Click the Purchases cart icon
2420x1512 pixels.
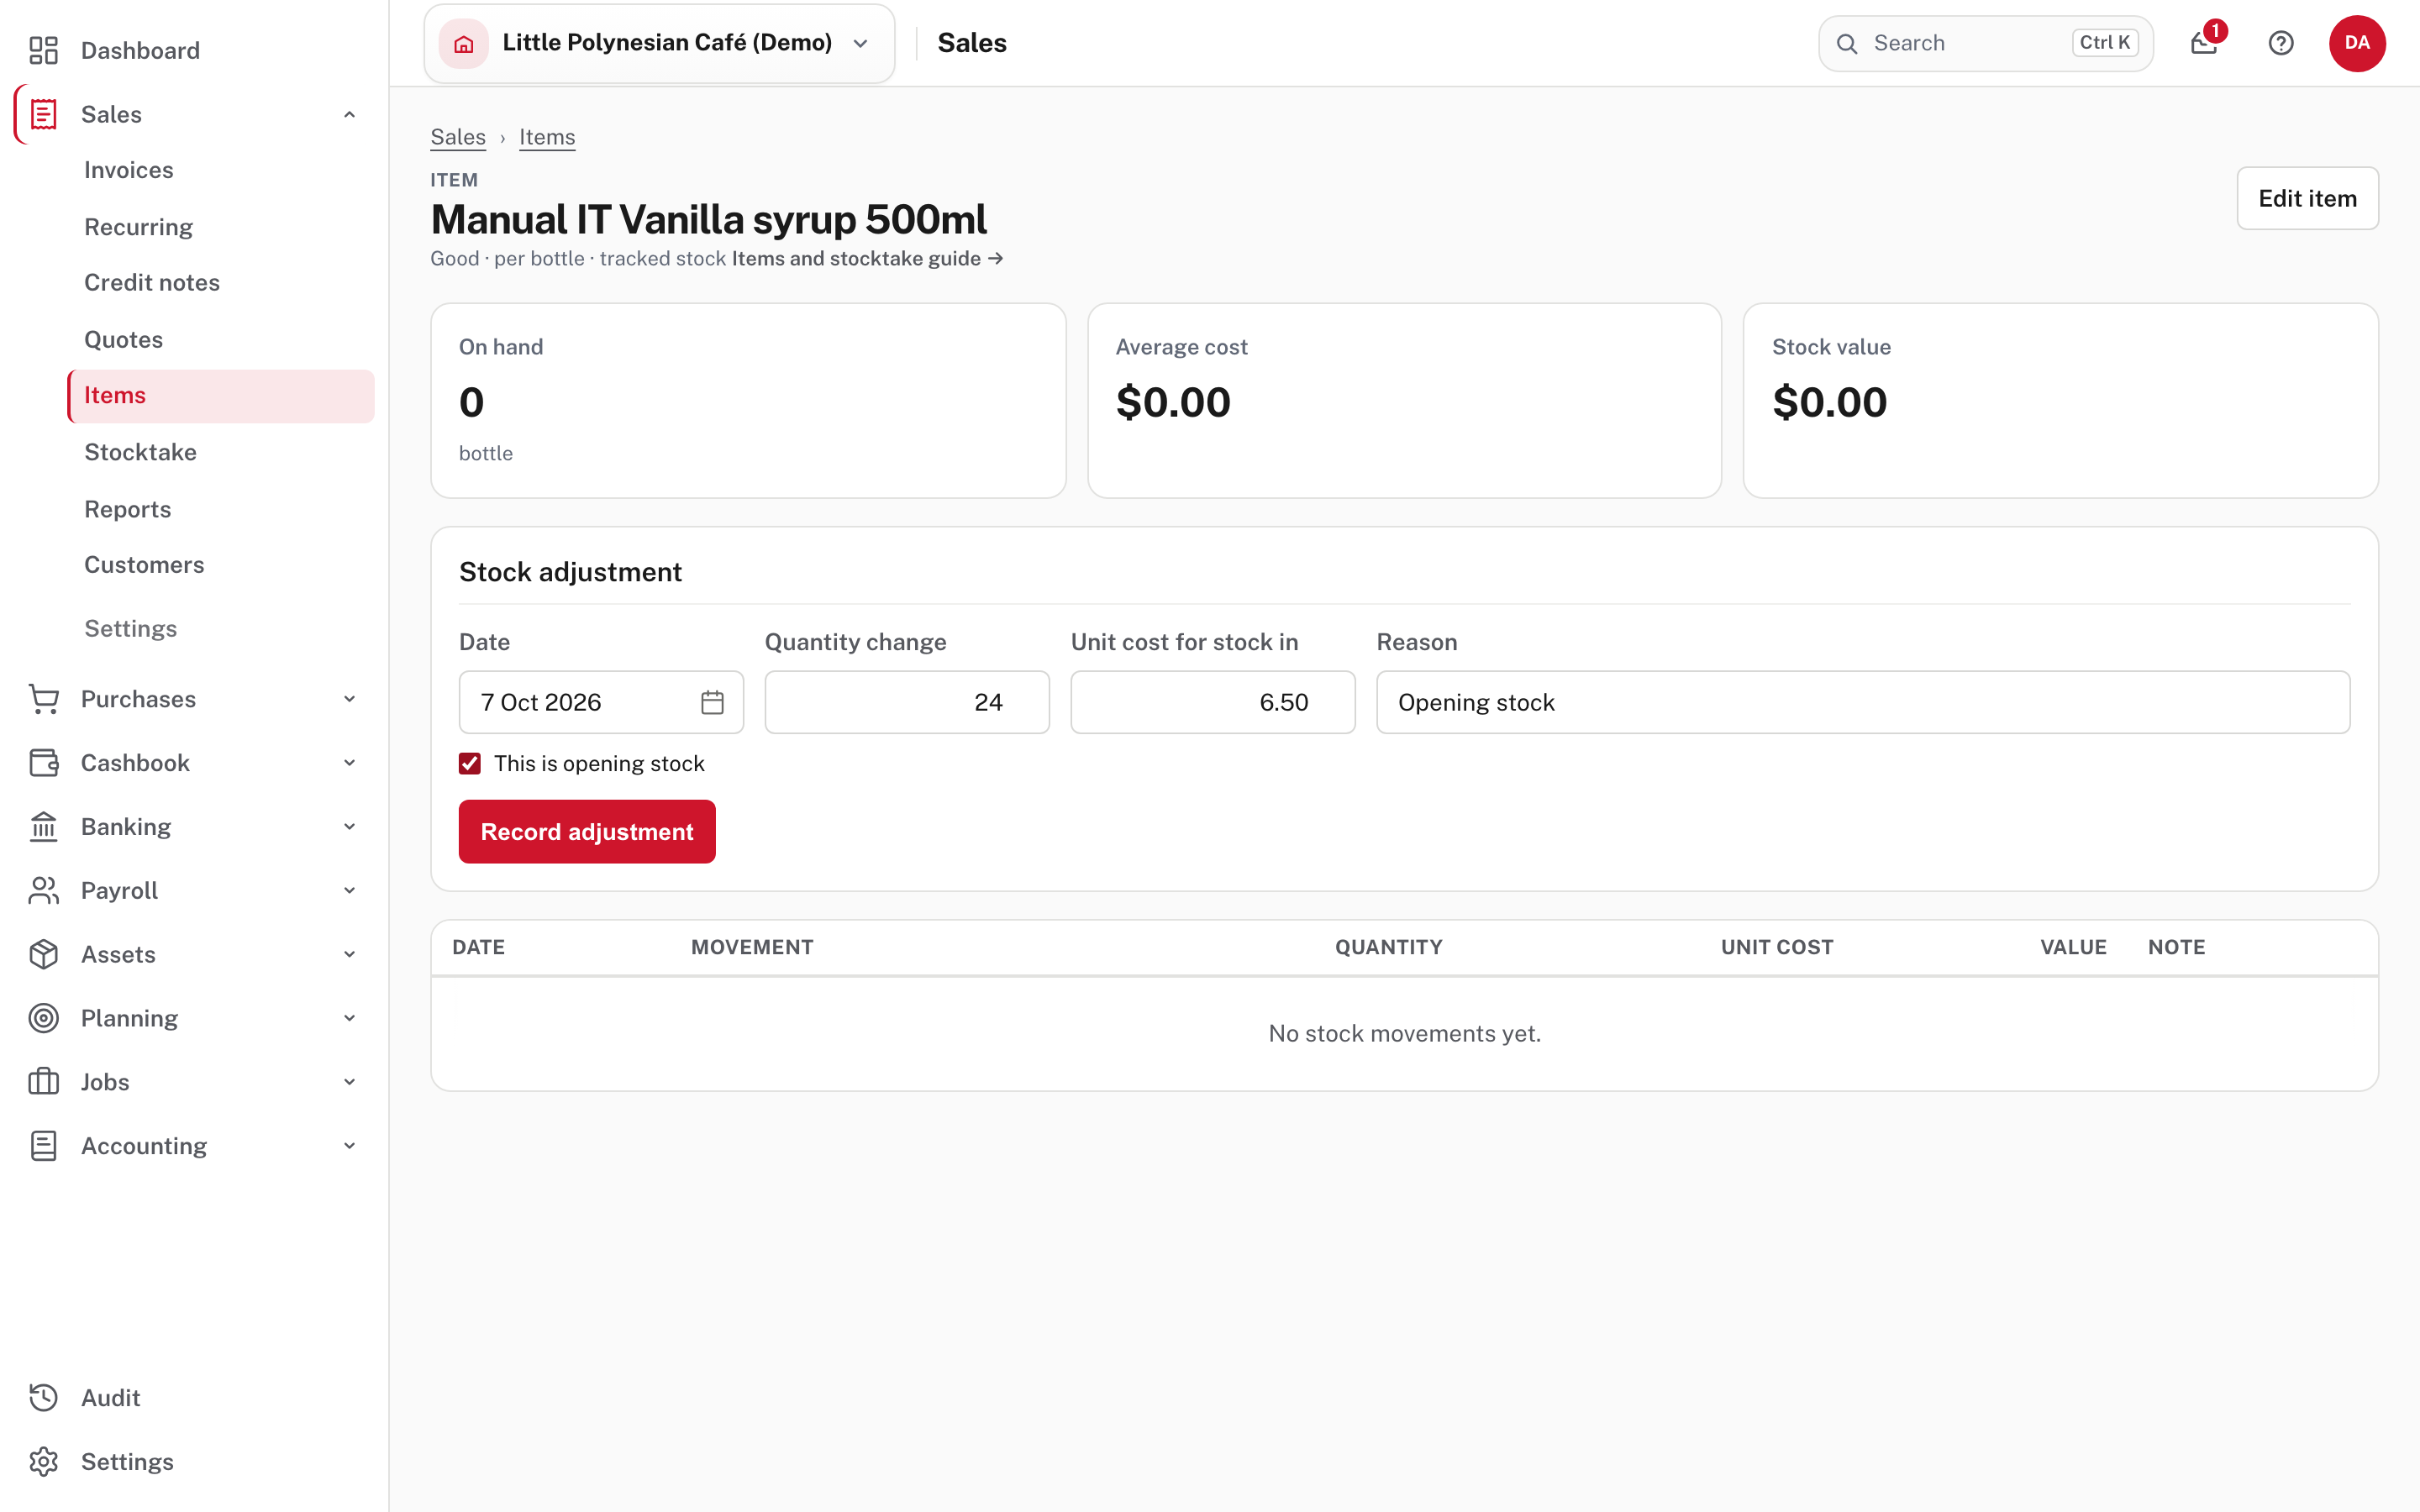[x=43, y=699]
